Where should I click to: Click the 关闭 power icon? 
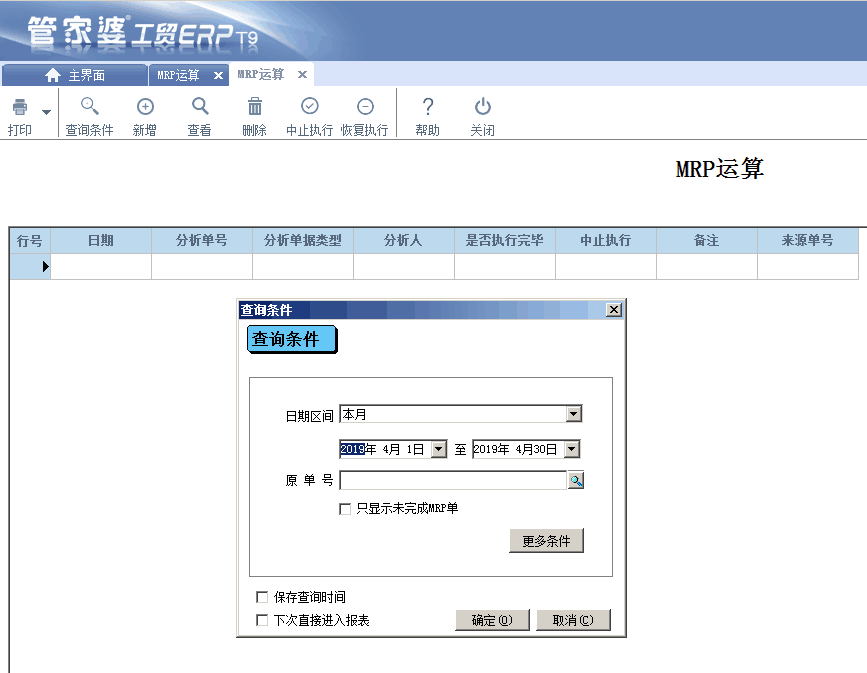coord(483,107)
